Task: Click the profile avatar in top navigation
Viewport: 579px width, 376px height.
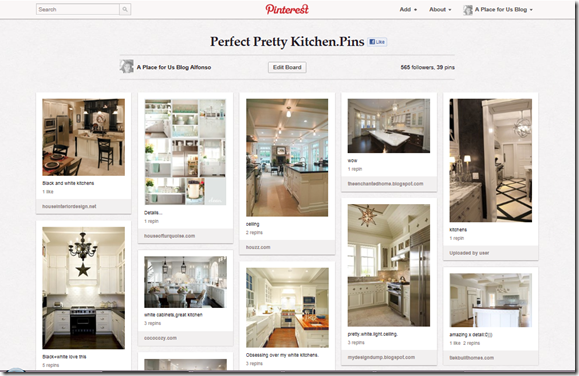Action: [x=468, y=10]
